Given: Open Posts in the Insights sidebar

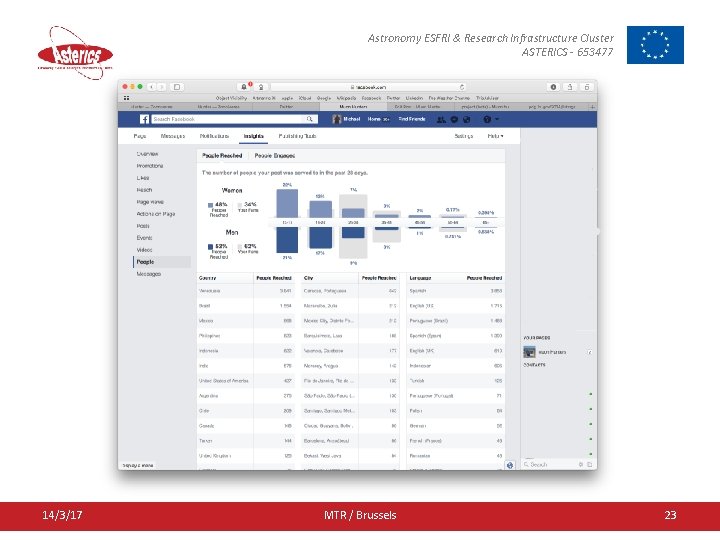Looking at the screenshot, I should [x=143, y=225].
